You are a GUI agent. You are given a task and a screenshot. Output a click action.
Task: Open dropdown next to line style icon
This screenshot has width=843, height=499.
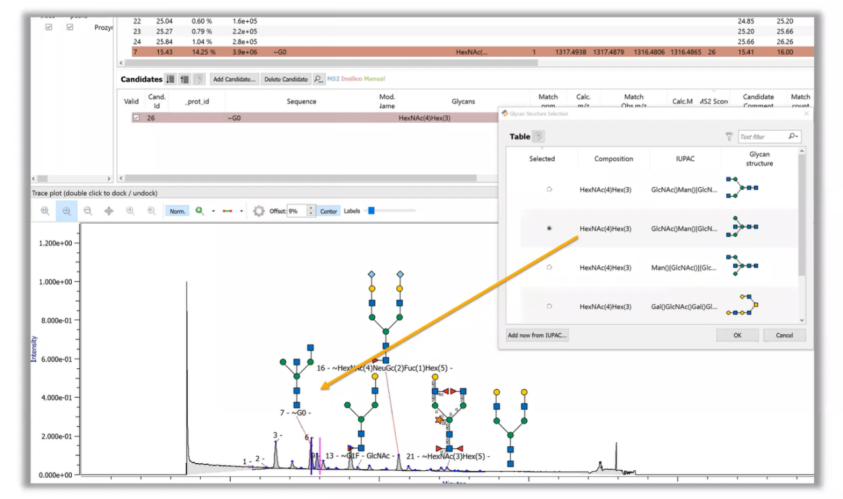pos(241,211)
